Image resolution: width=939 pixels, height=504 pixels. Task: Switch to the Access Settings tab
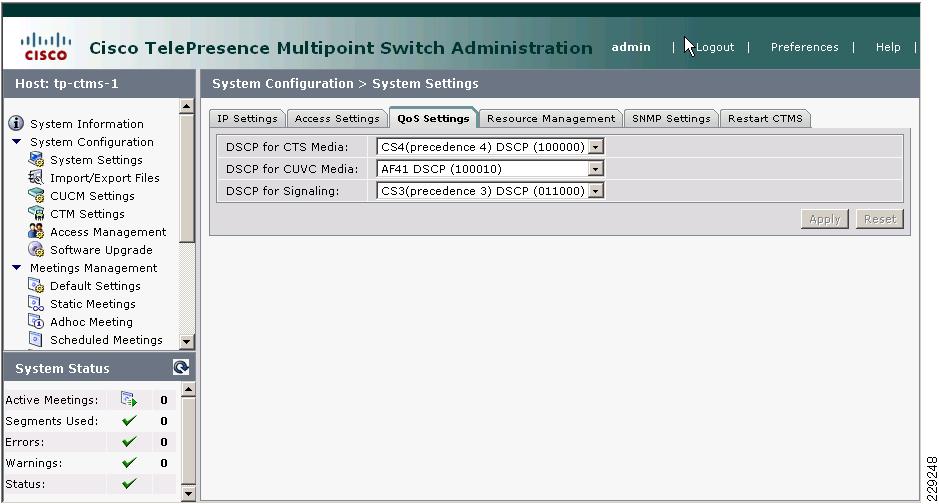point(337,119)
